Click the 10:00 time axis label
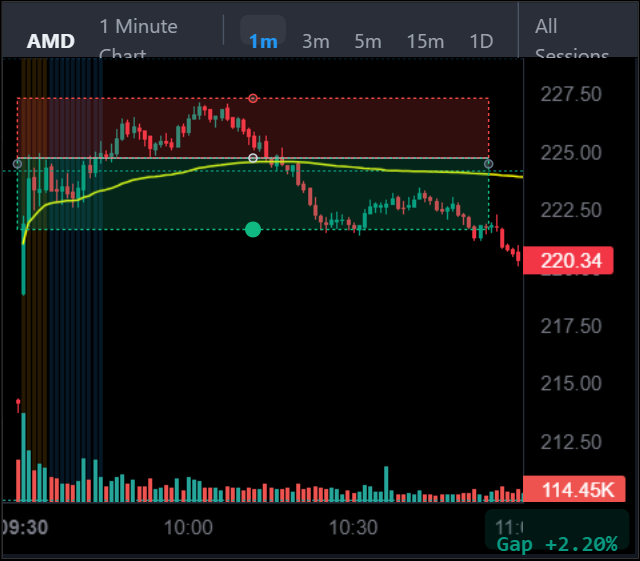Viewport: 640px width, 561px height. click(x=188, y=528)
